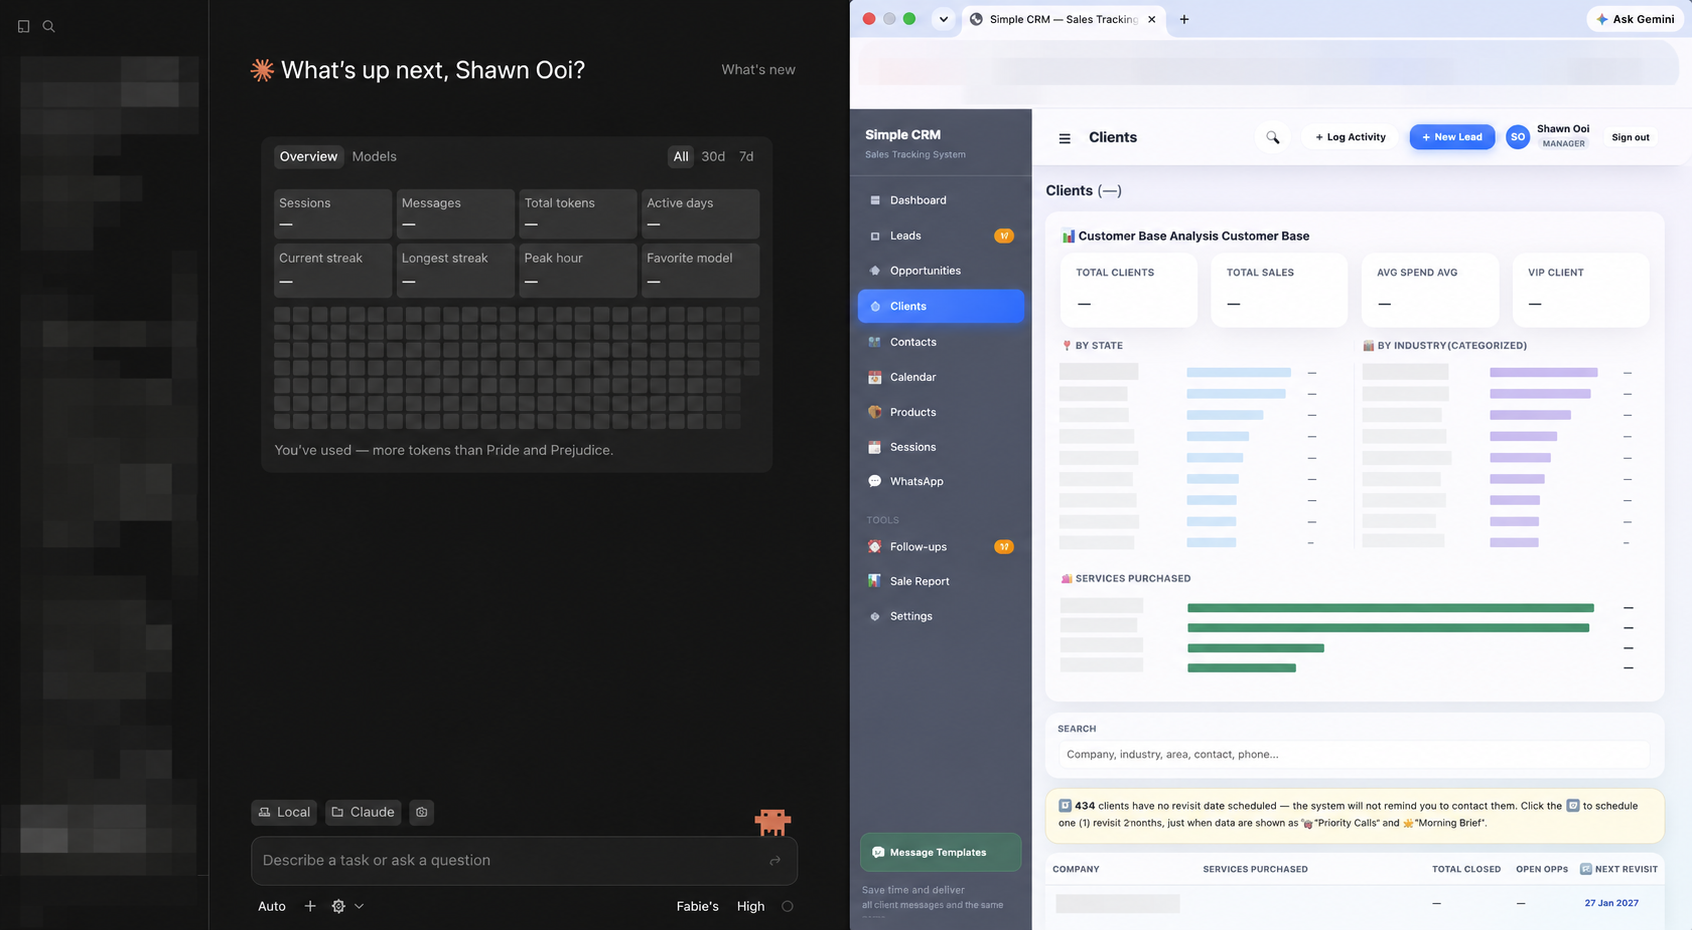Click the calendar icon in yellow revisit notice
Image resolution: width=1692 pixels, height=930 pixels.
pos(1573,805)
